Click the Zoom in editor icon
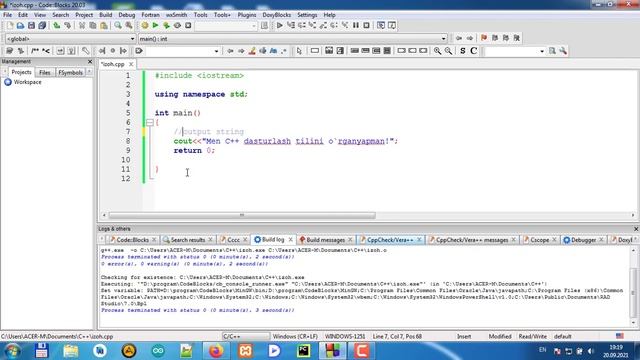640x360 pixels. click(437, 51)
